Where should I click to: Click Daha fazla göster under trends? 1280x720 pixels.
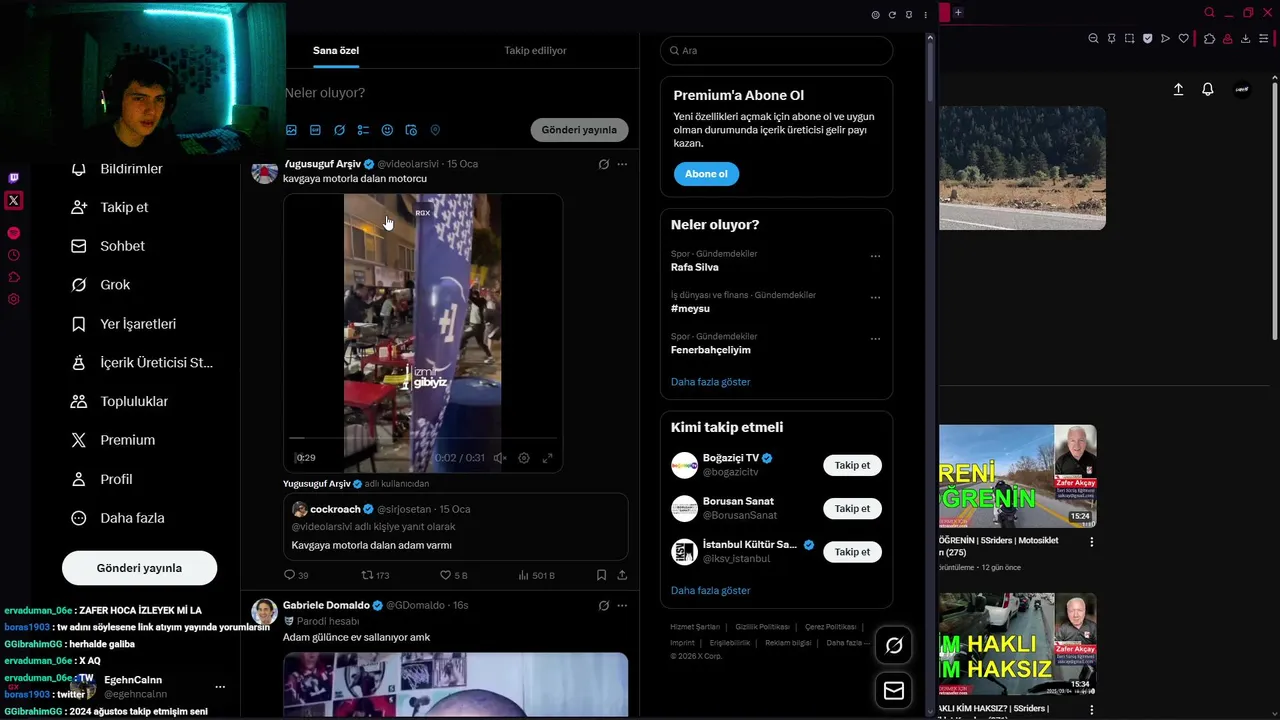point(710,382)
